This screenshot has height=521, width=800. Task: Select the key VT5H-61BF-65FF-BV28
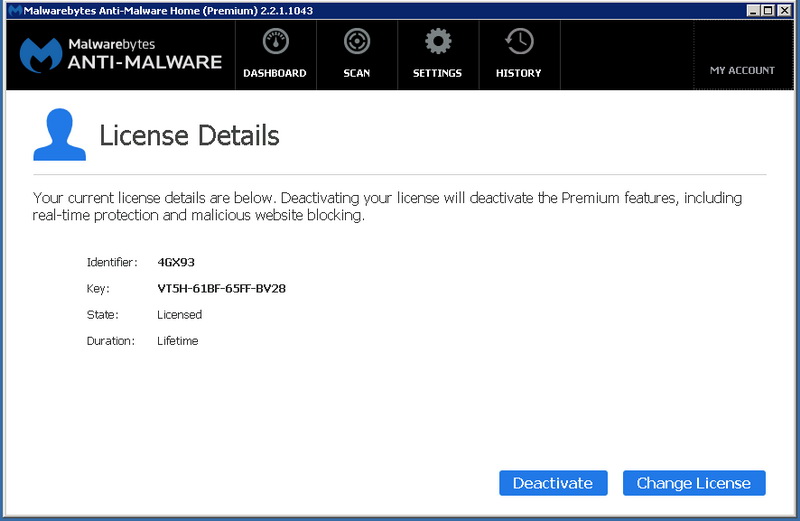tap(221, 288)
